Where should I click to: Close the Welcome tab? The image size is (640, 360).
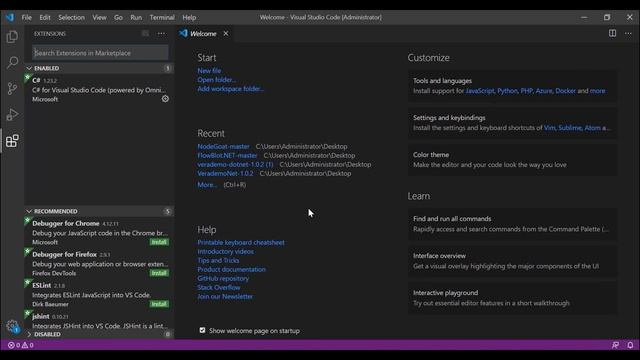226,33
